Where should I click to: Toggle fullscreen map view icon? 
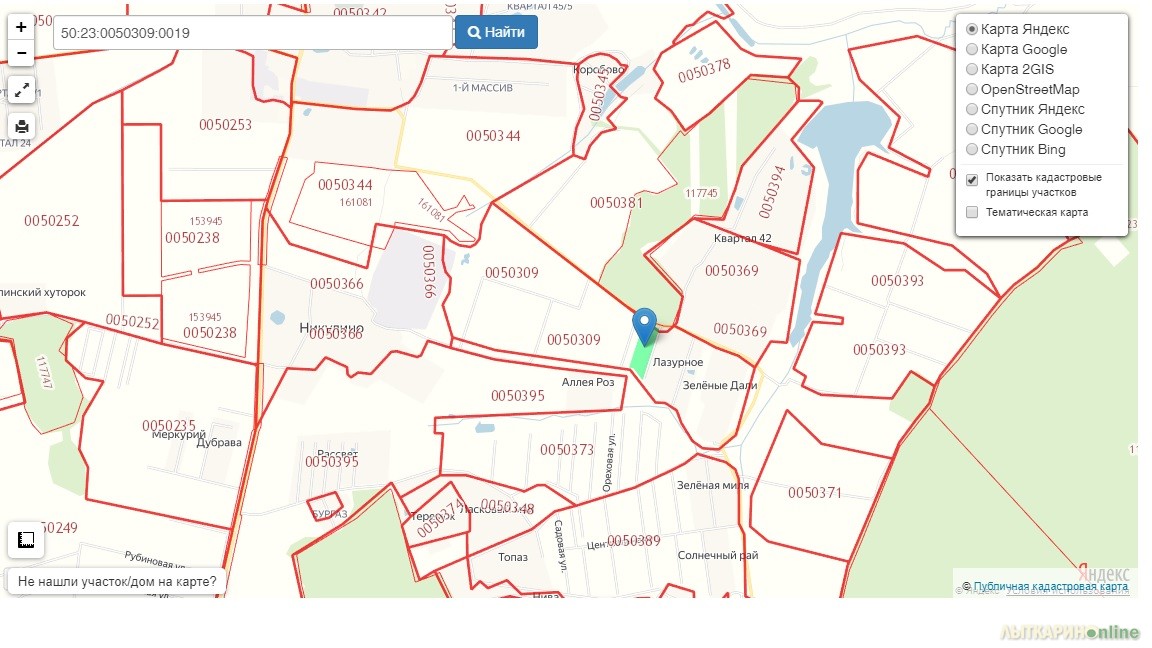click(x=21, y=90)
